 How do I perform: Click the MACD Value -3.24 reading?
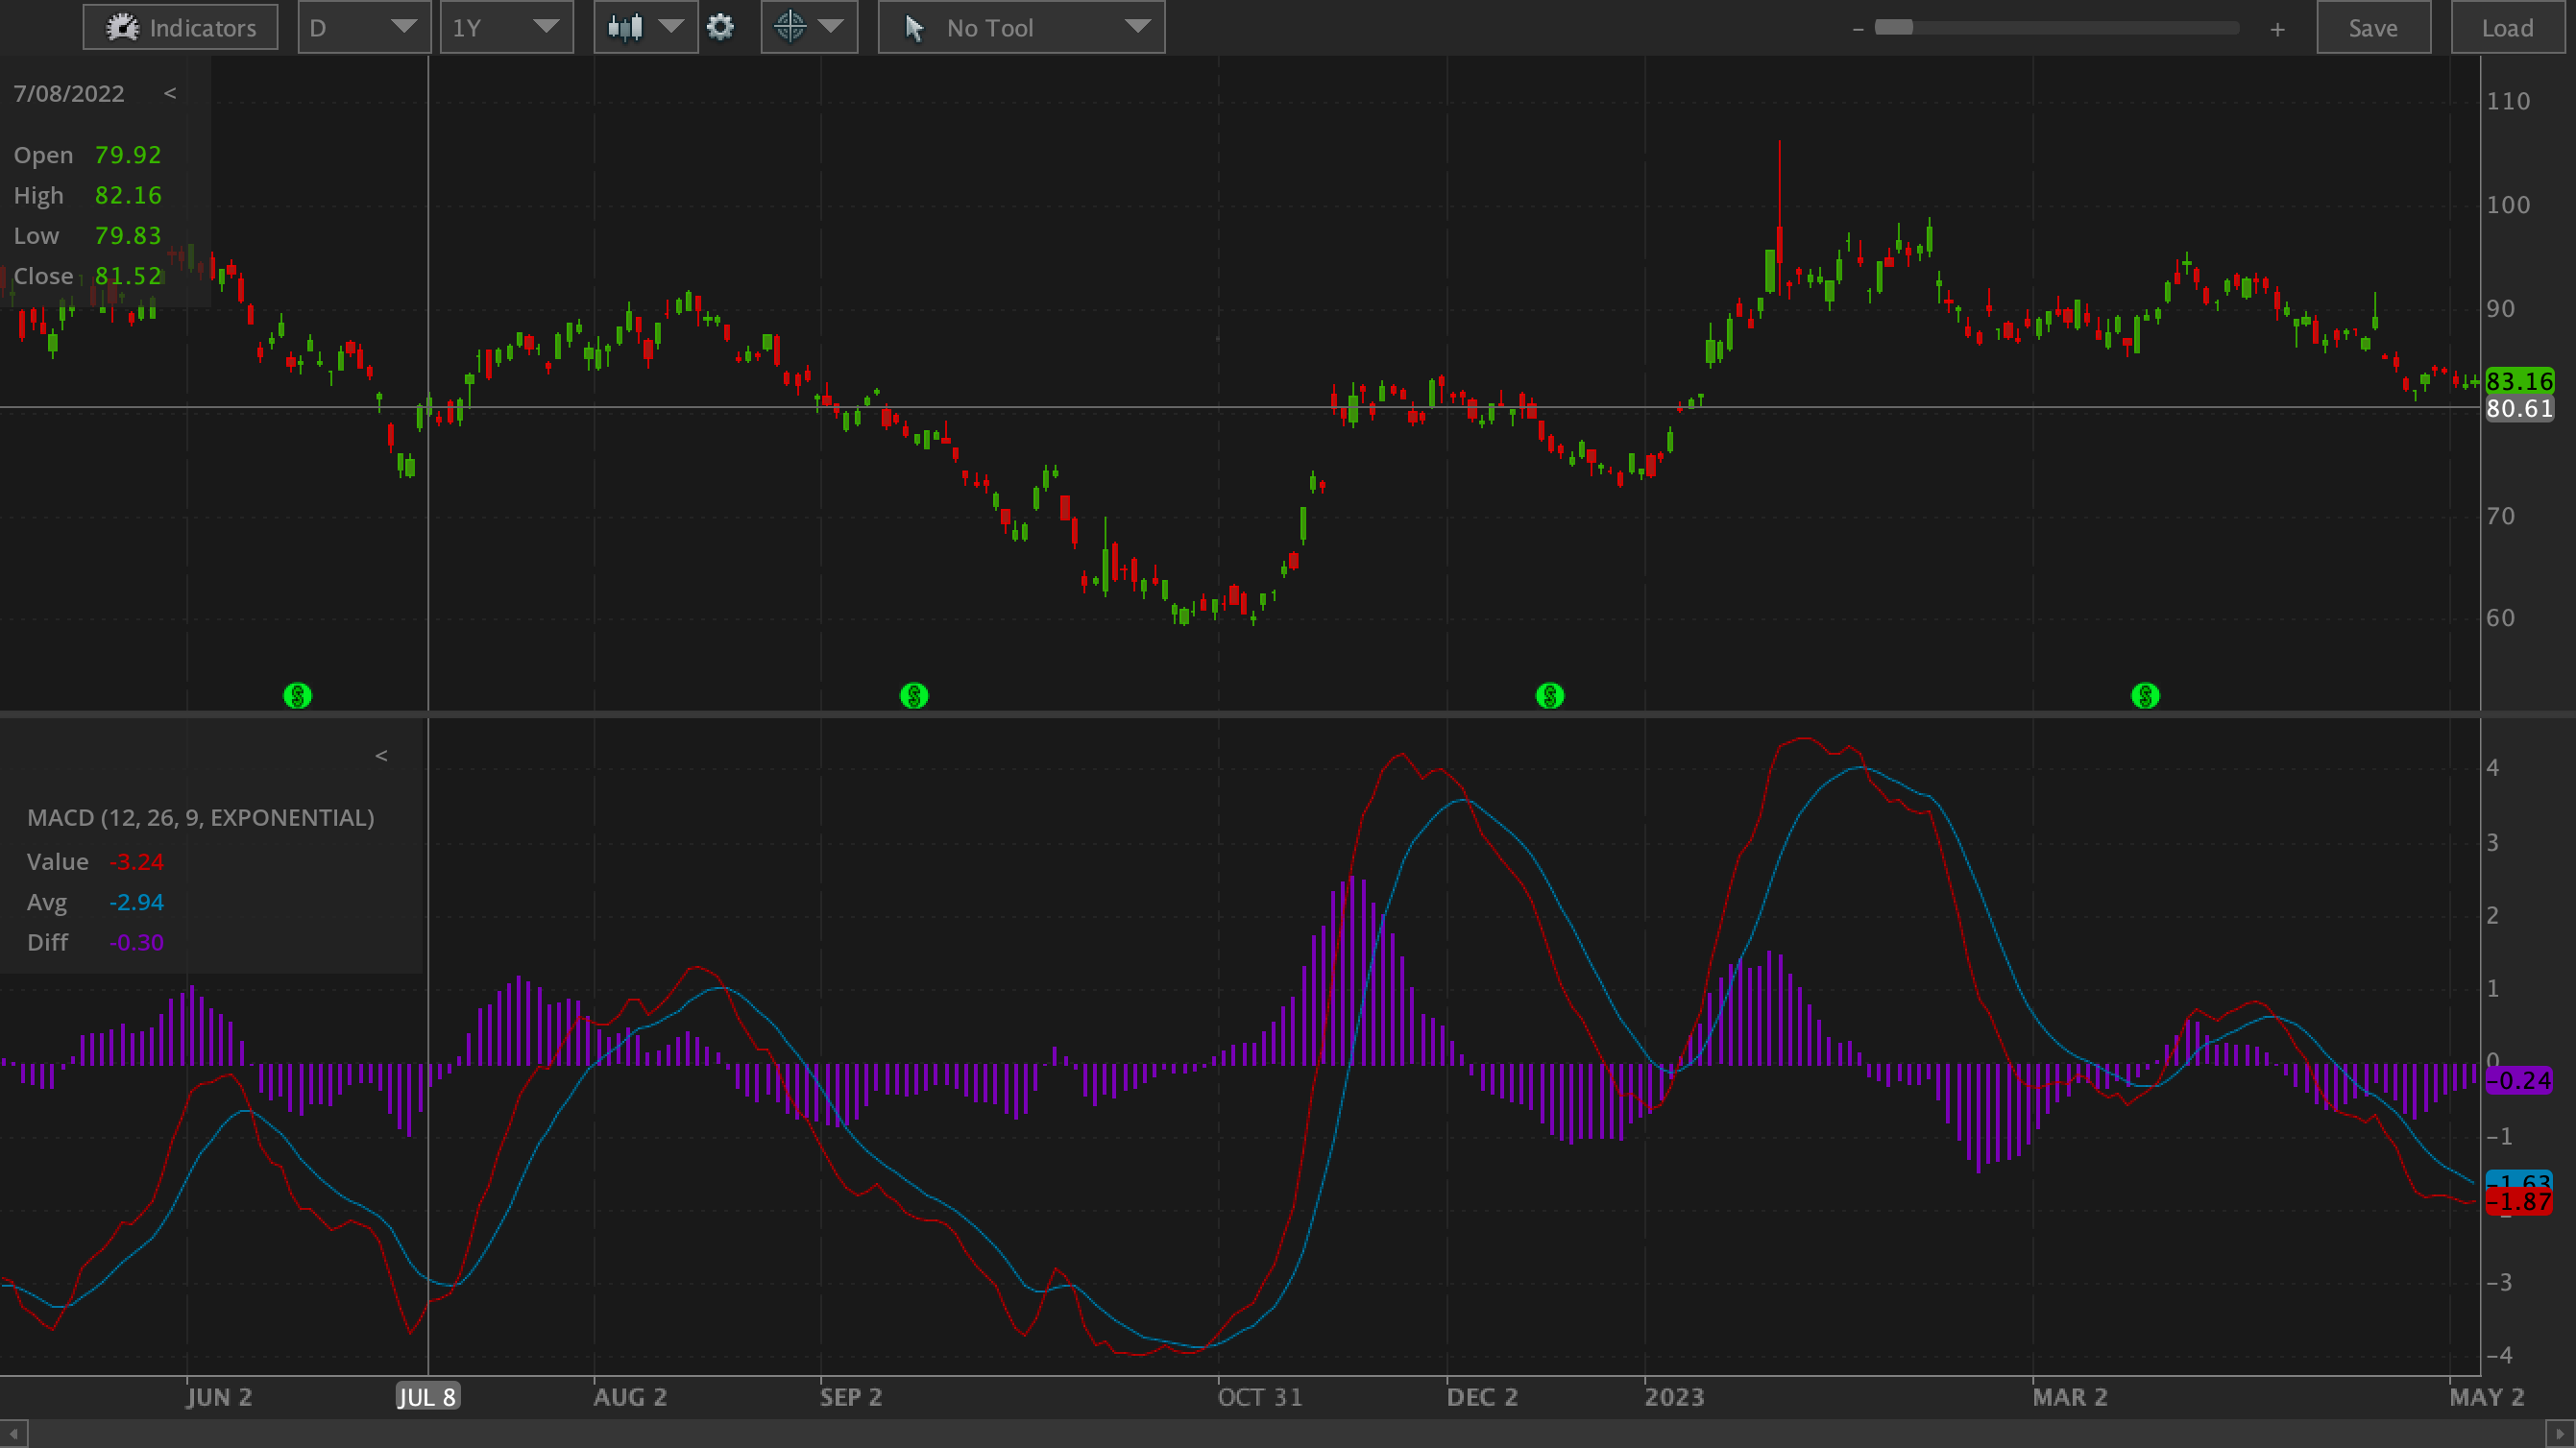pos(136,862)
